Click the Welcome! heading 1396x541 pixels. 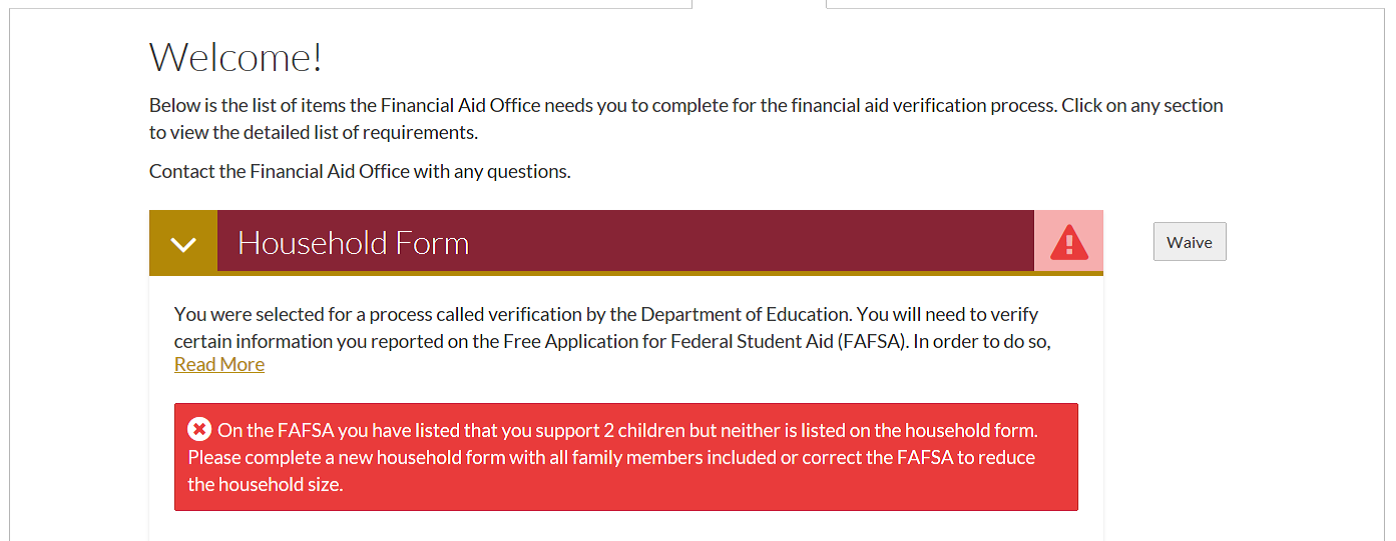pyautogui.click(x=236, y=57)
